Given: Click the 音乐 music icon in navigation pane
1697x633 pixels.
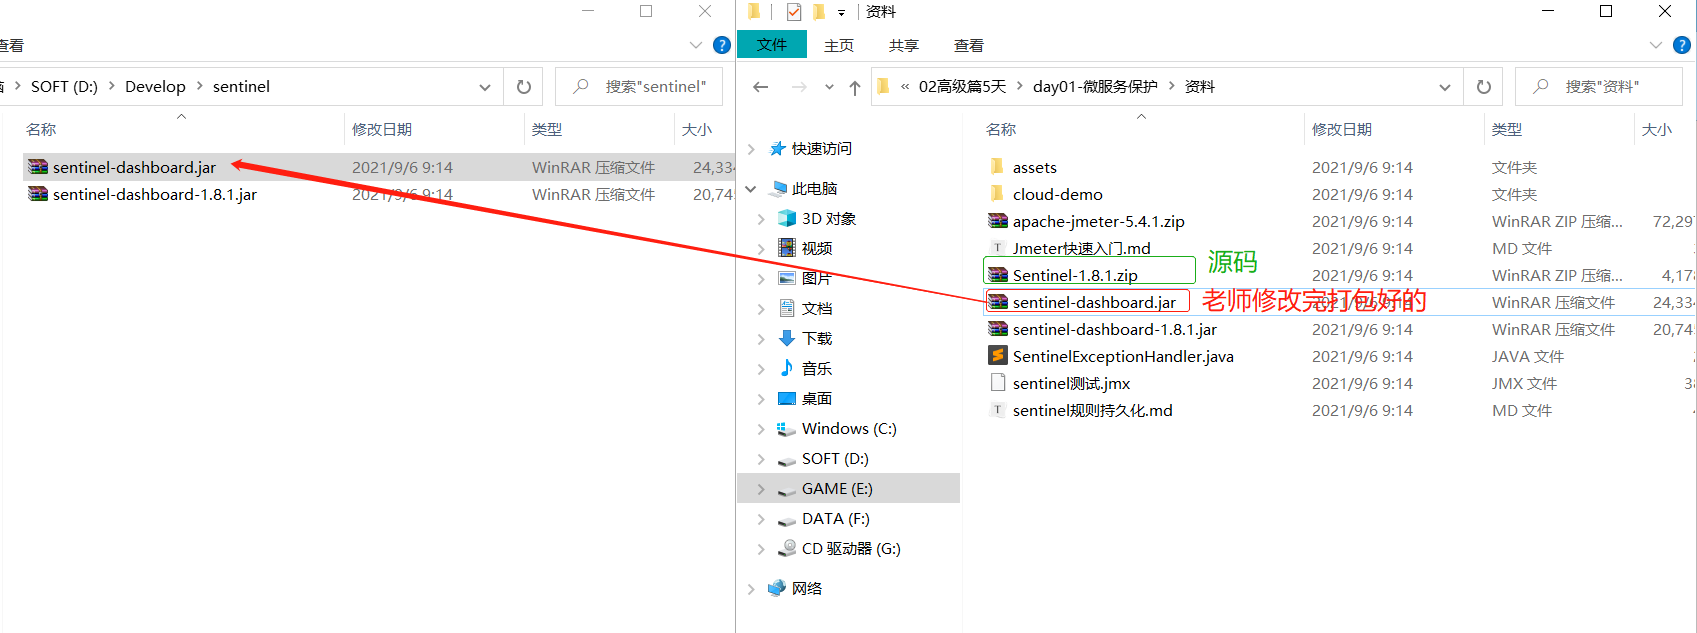Looking at the screenshot, I should [x=787, y=368].
